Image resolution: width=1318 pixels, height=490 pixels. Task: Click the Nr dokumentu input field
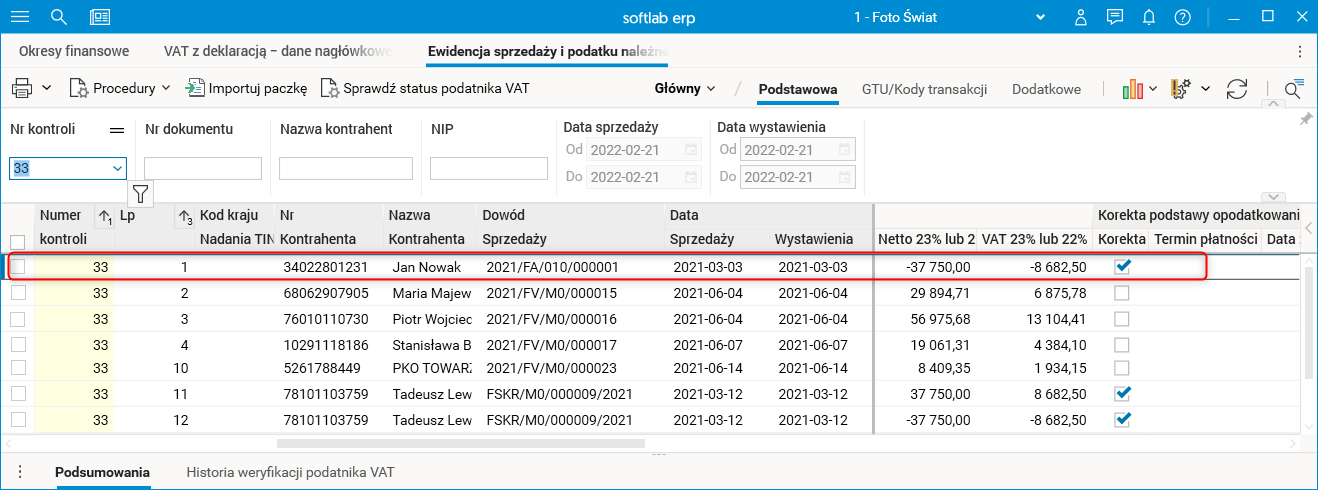203,169
